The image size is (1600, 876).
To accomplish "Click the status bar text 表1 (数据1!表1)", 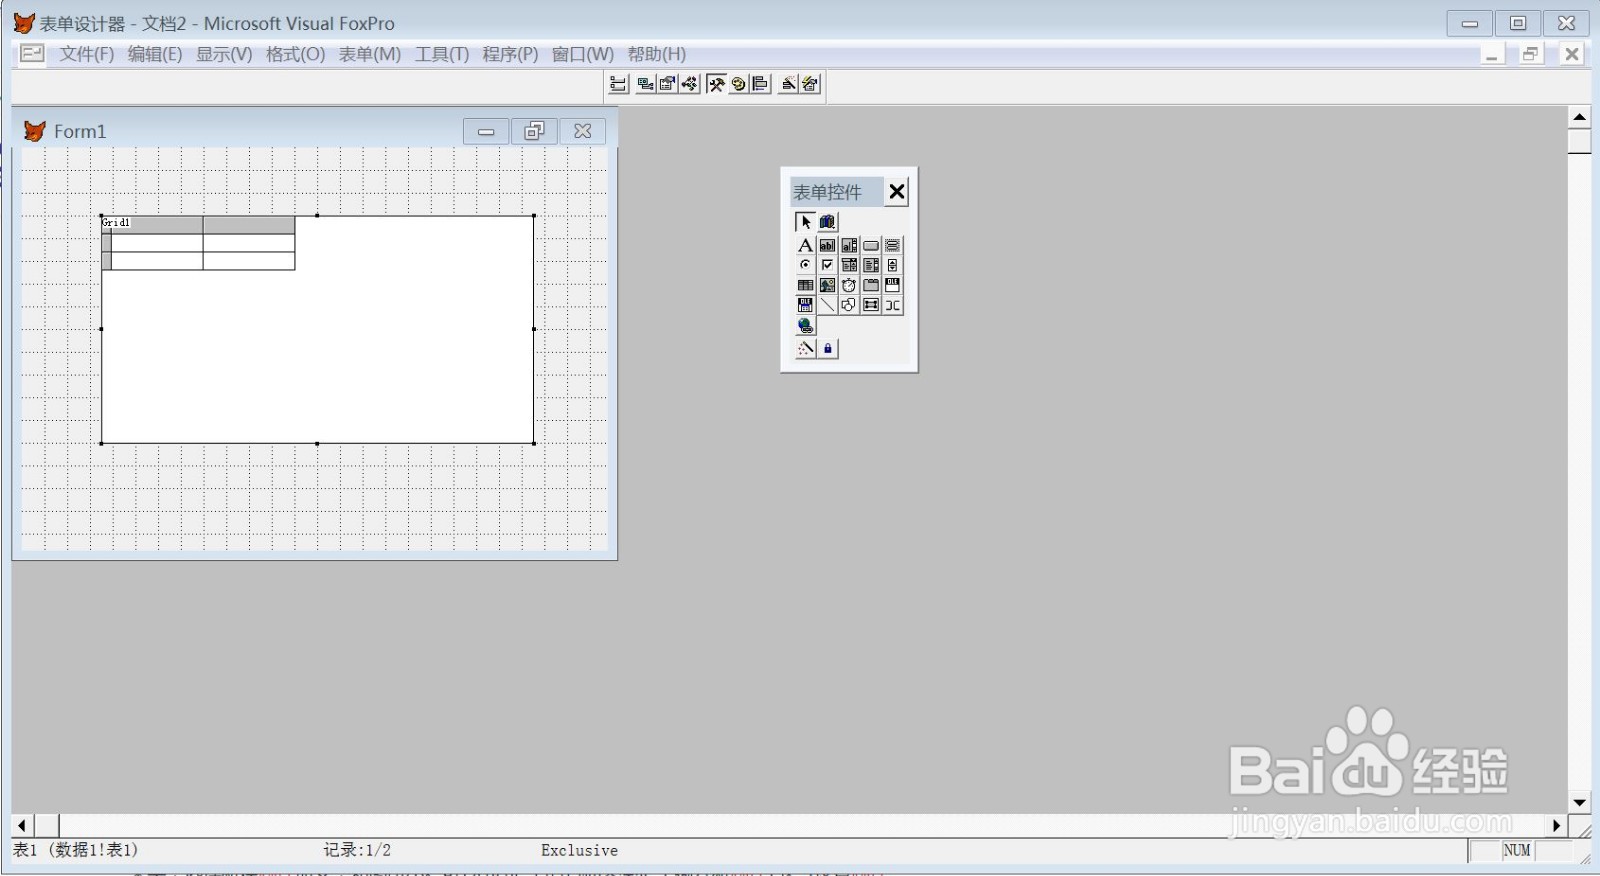I will (76, 850).
